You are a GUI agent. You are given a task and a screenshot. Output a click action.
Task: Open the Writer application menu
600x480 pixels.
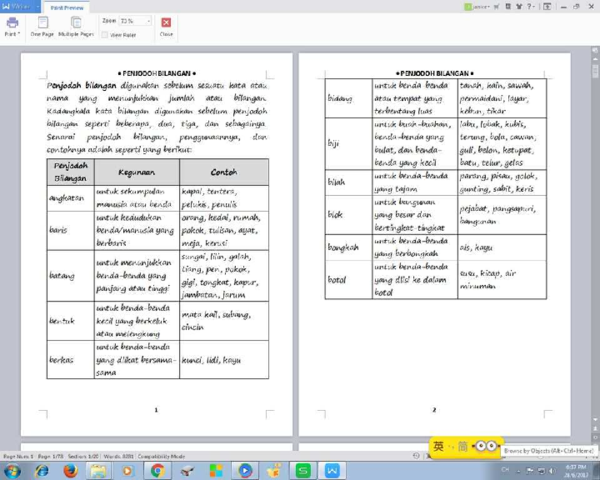(x=16, y=7)
